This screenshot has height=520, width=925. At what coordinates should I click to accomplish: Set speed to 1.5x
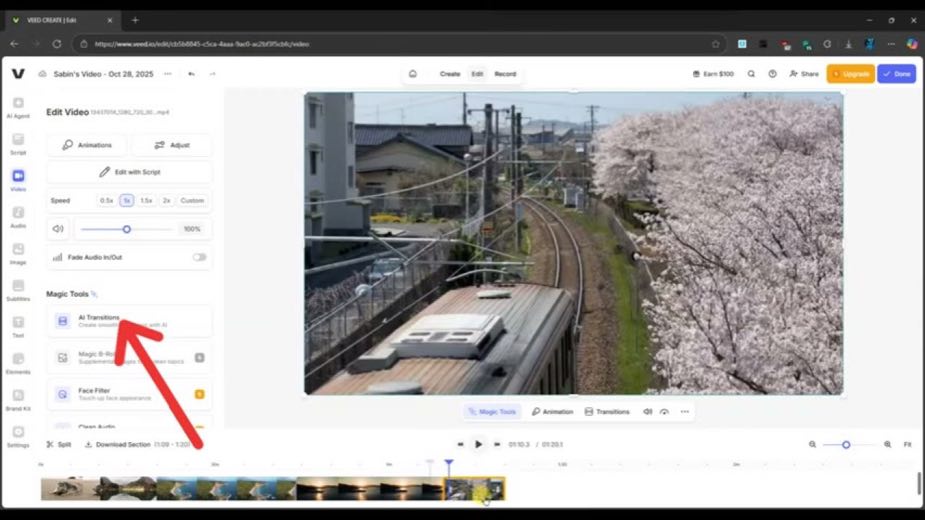(x=146, y=201)
